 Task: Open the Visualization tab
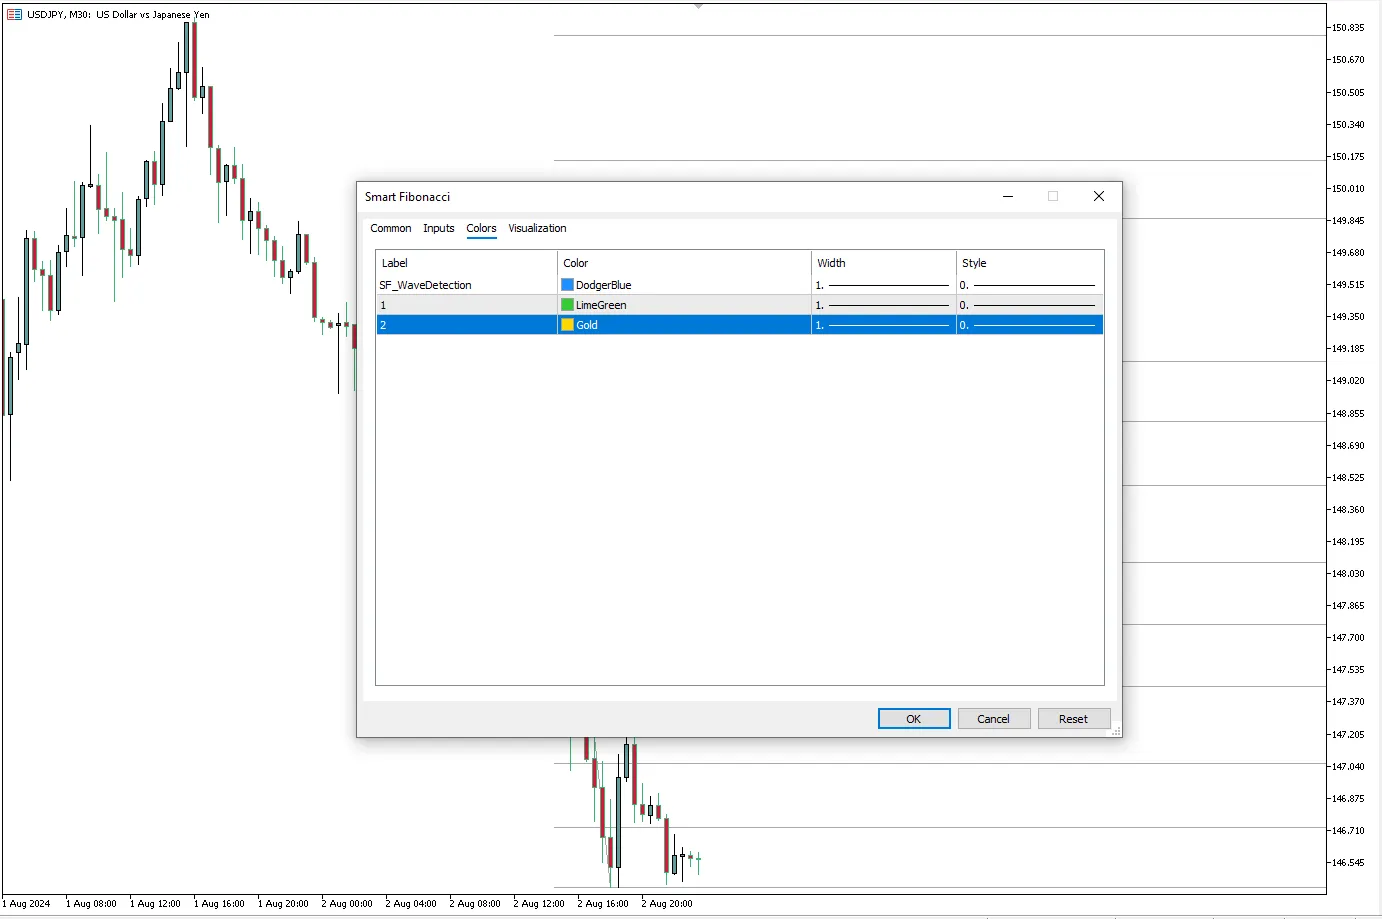click(537, 228)
